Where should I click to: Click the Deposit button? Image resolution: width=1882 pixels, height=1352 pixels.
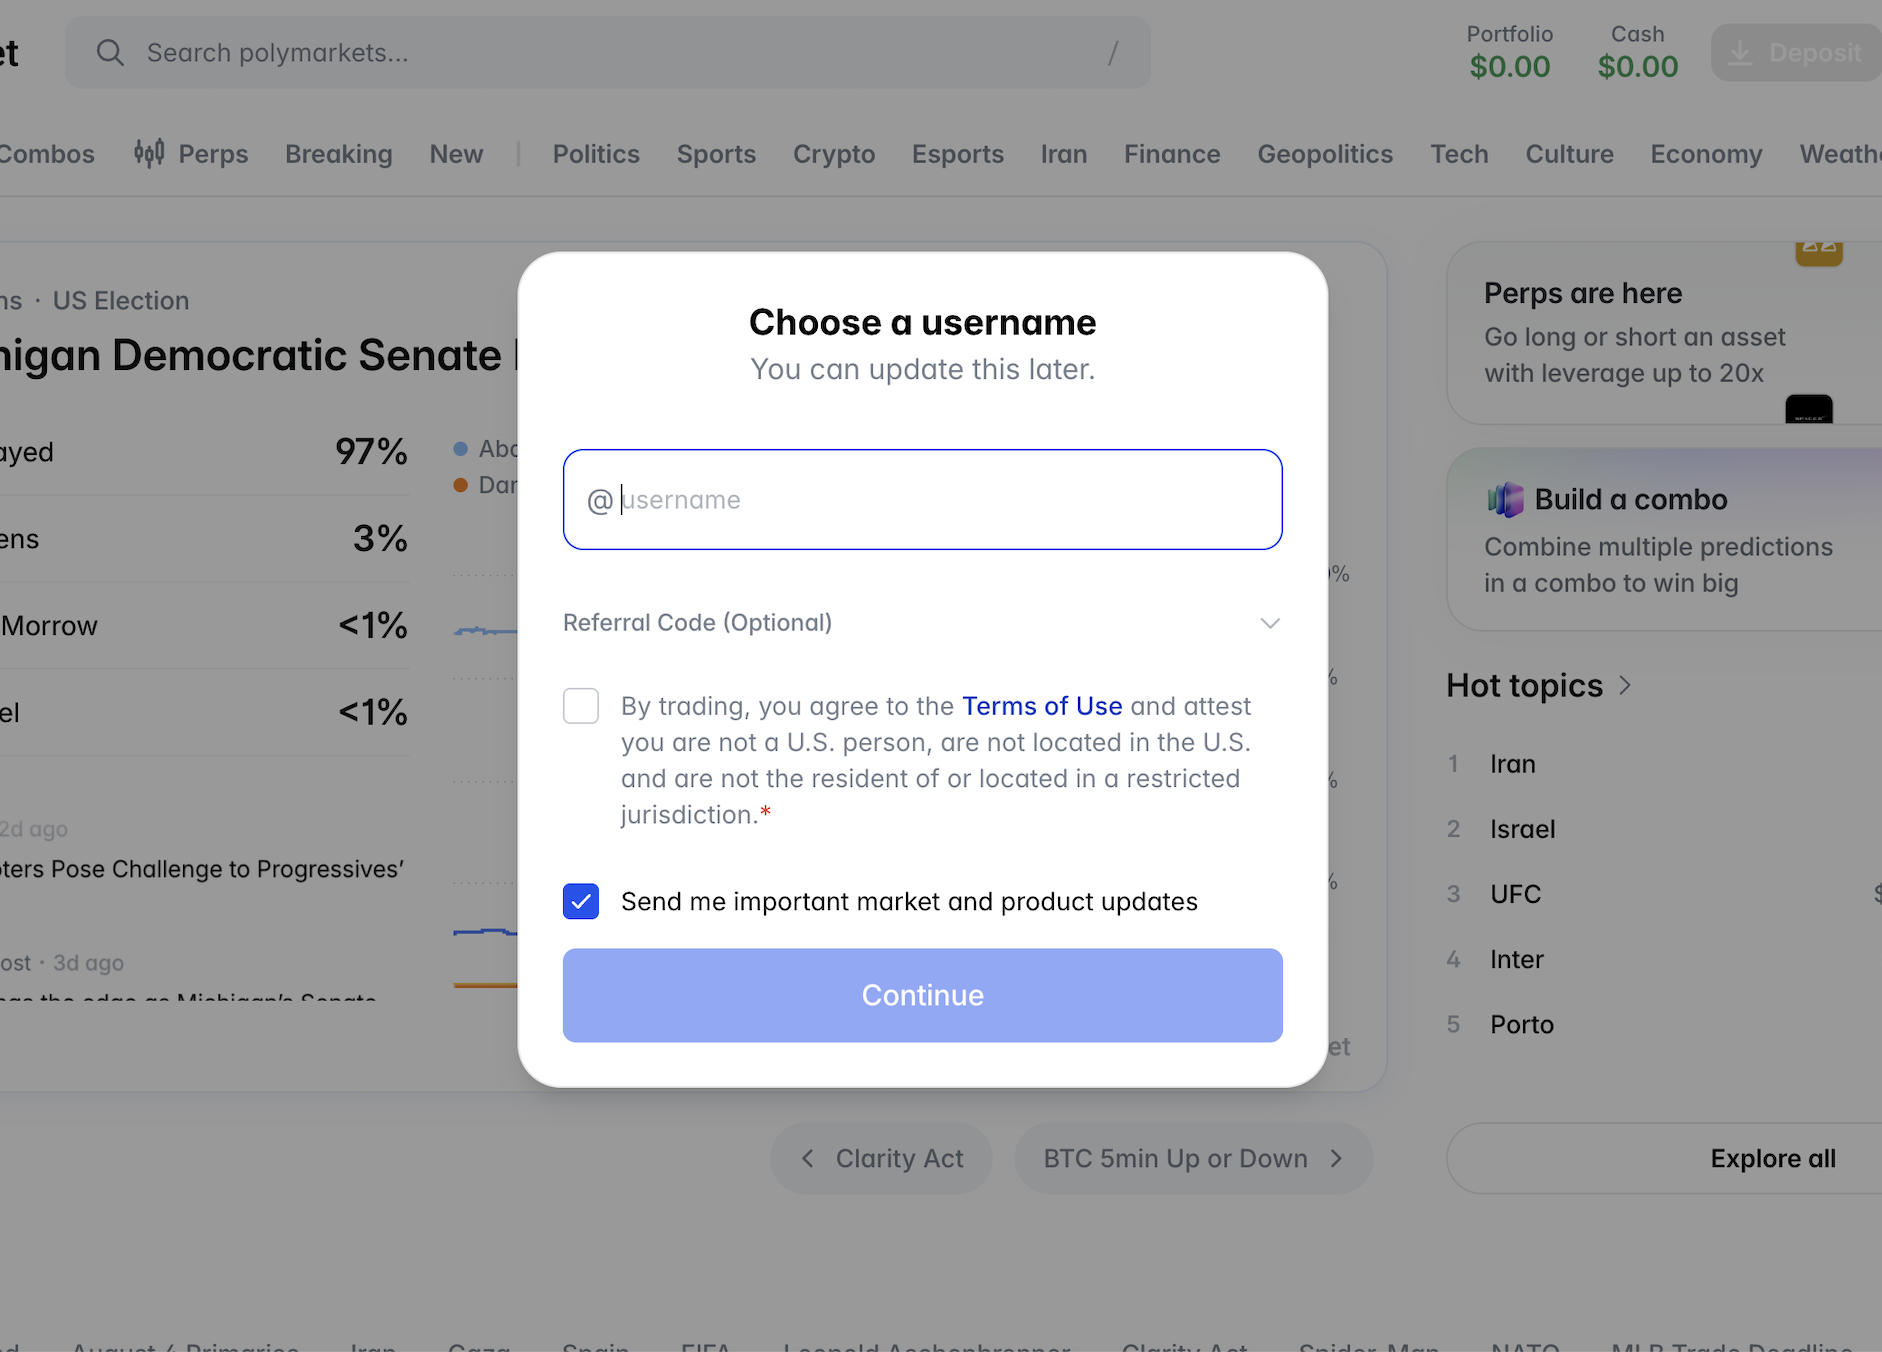(x=1796, y=53)
